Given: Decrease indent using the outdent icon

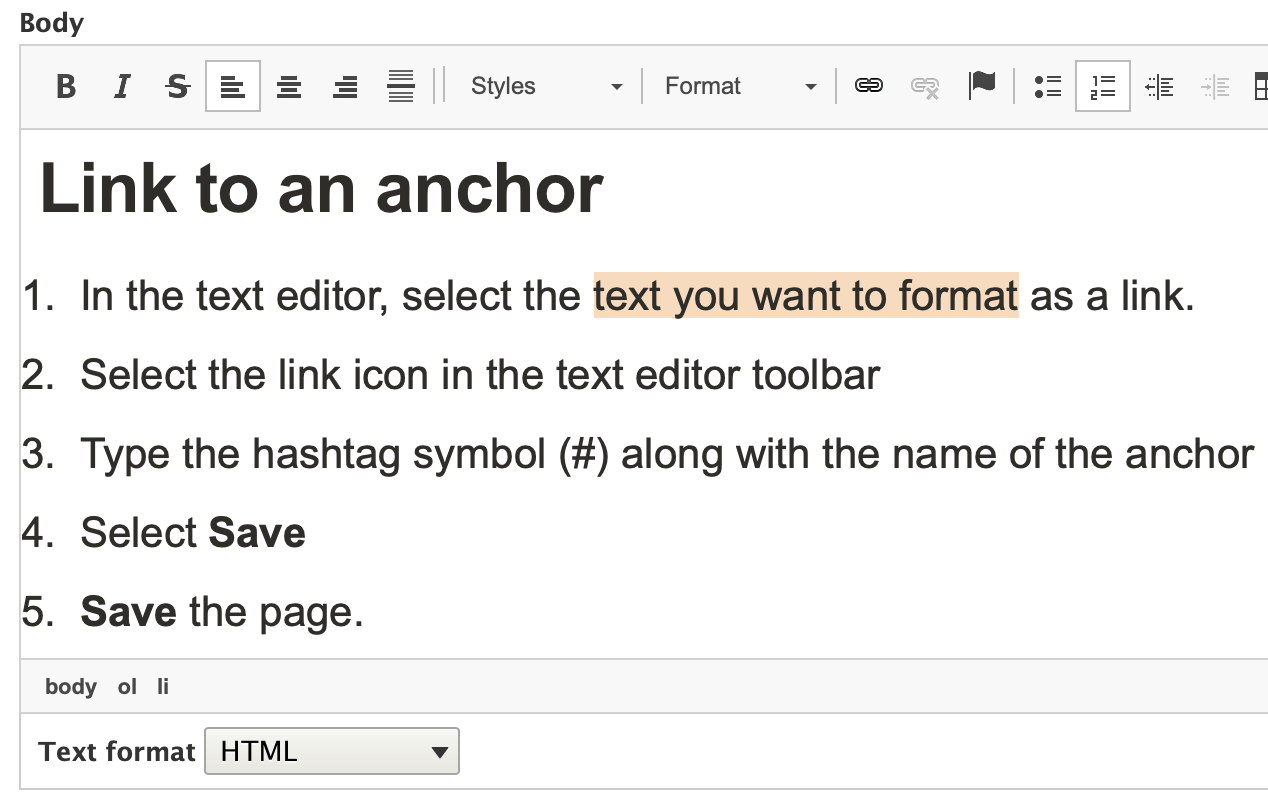Looking at the screenshot, I should coord(1159,86).
